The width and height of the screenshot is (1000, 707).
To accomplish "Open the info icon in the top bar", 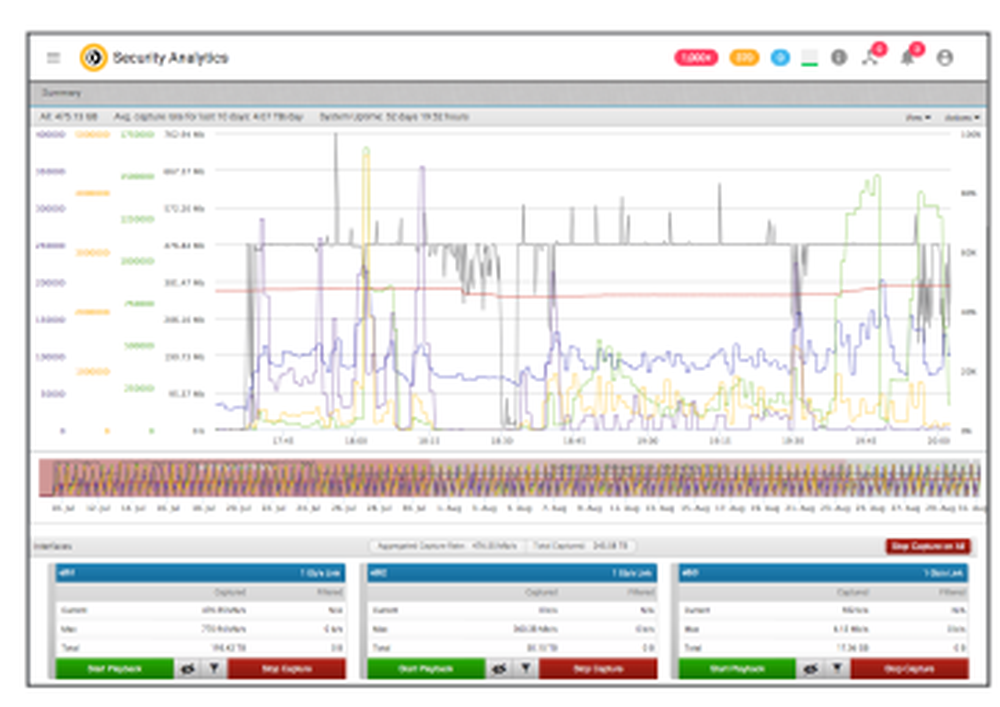I will click(x=838, y=58).
